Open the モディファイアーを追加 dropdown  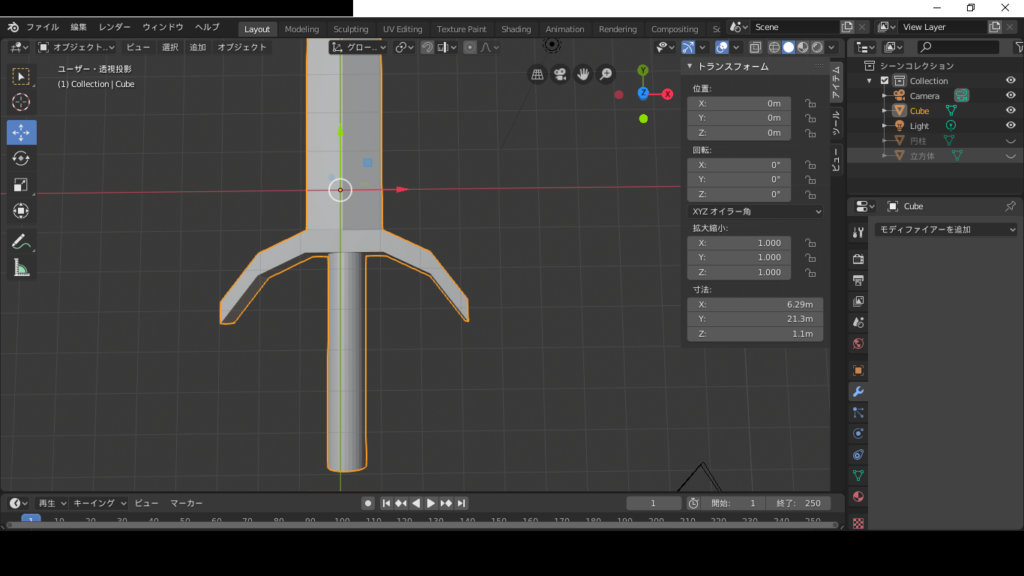pyautogui.click(x=944, y=229)
